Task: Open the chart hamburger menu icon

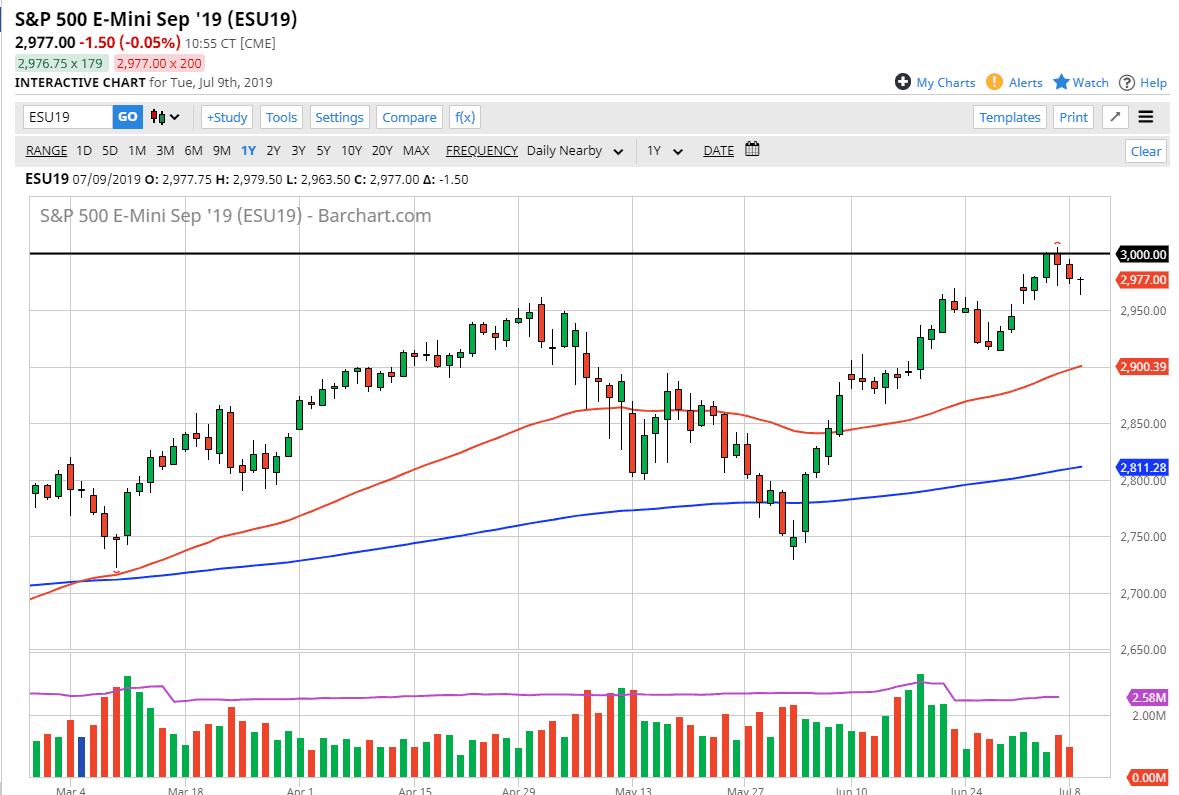Action: click(1146, 117)
